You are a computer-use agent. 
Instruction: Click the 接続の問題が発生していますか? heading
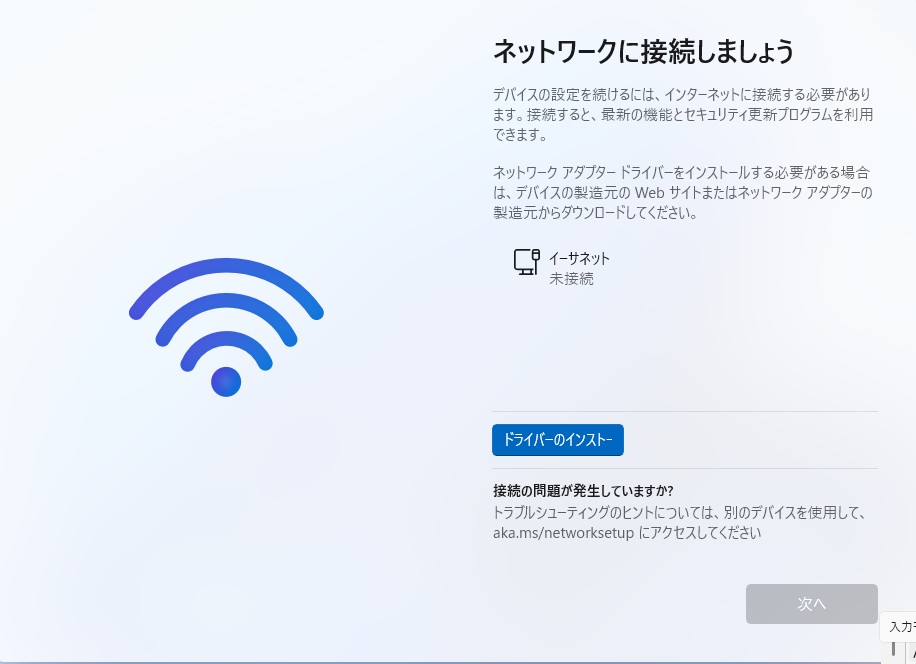[583, 490]
